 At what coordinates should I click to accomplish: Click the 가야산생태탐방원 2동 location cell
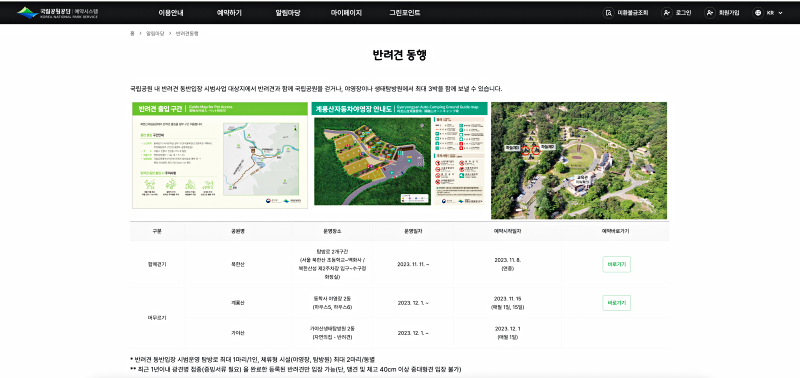[332, 333]
